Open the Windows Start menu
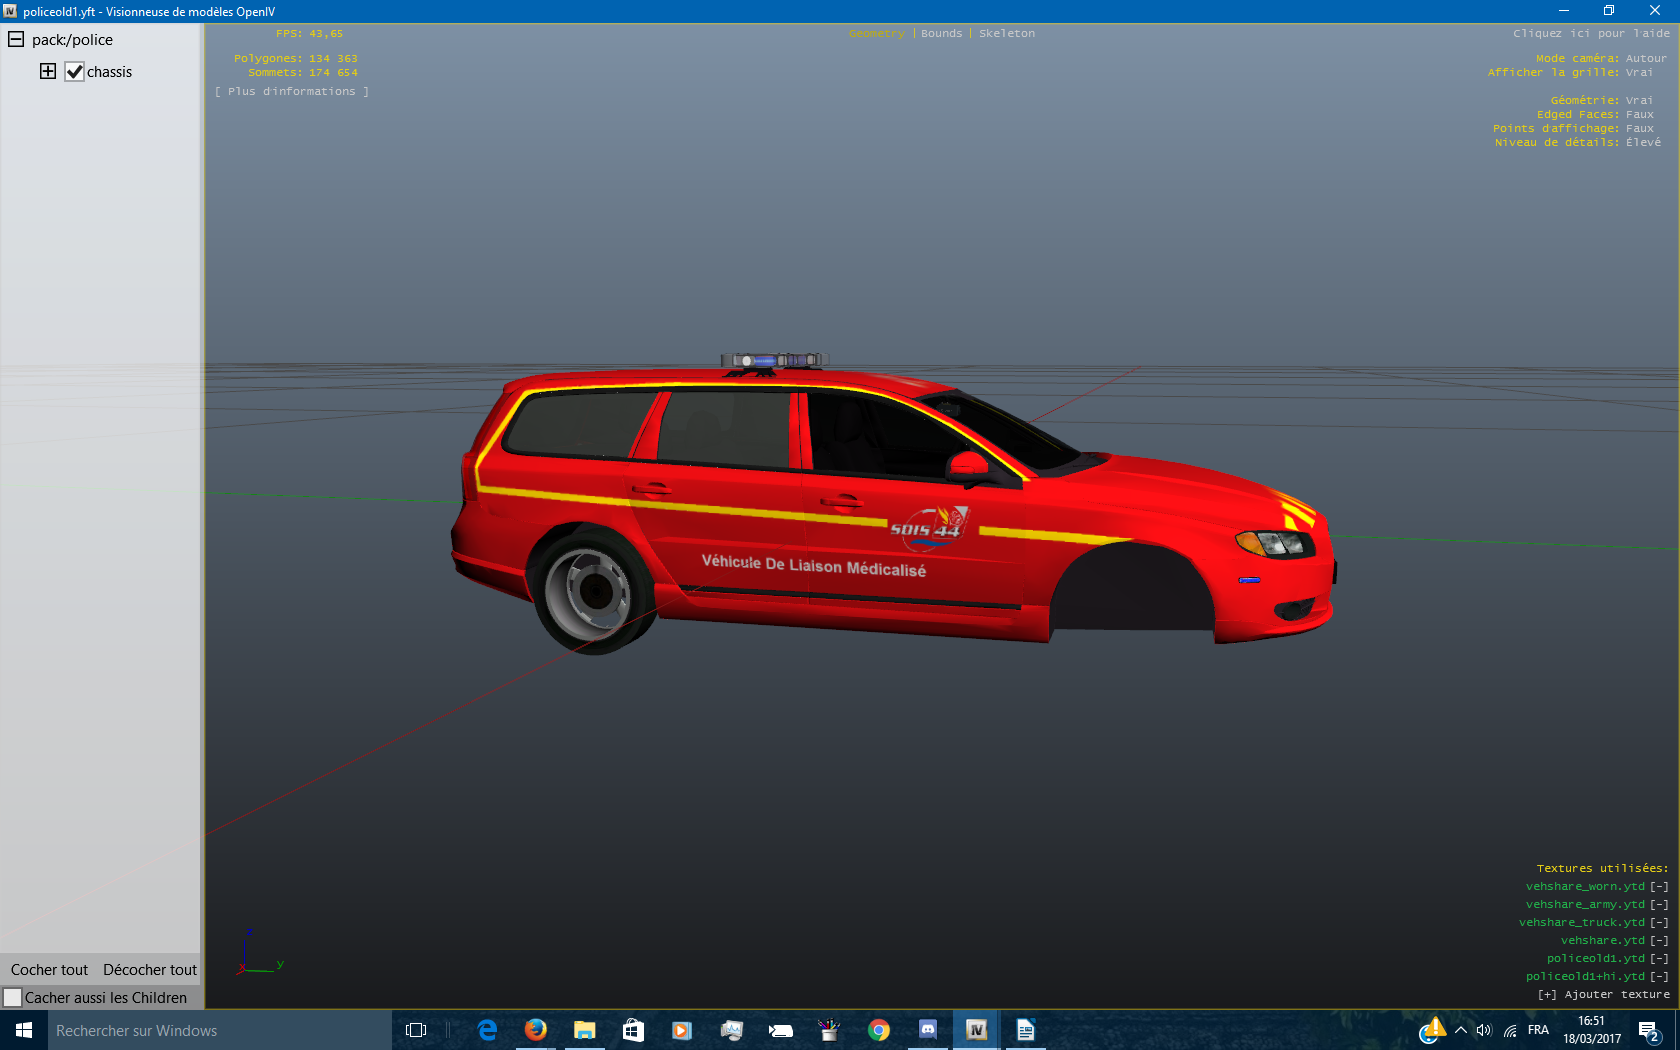The image size is (1680, 1050). tap(24, 1030)
